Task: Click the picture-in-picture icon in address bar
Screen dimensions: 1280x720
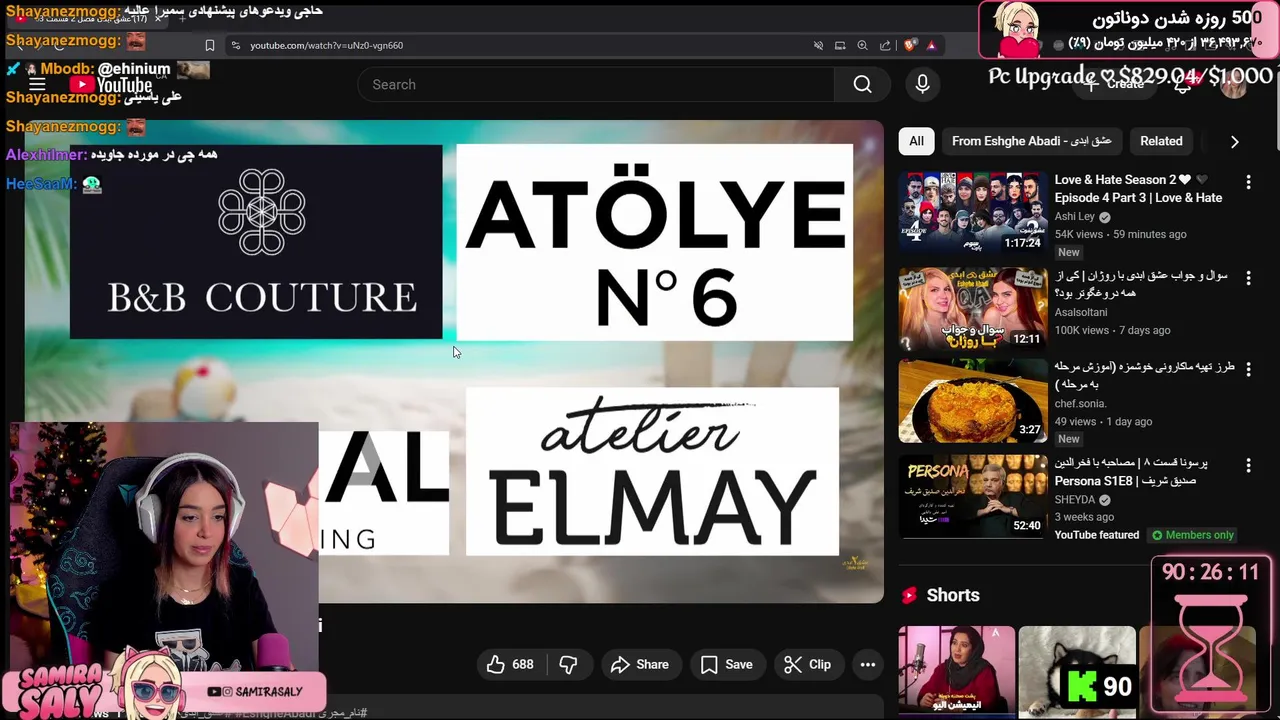Action: tap(840, 45)
